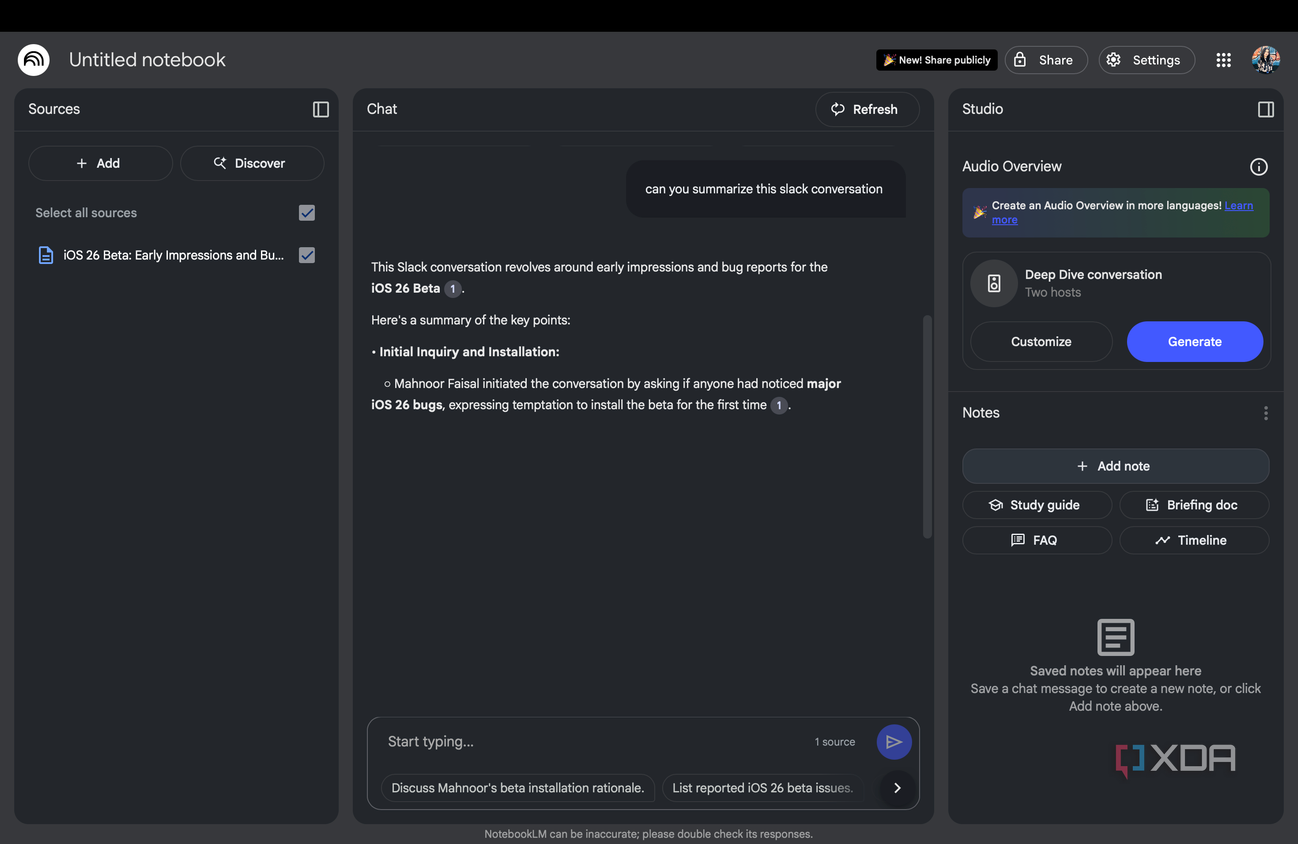Open the Google apps grid
The width and height of the screenshot is (1298, 844).
[1223, 60]
